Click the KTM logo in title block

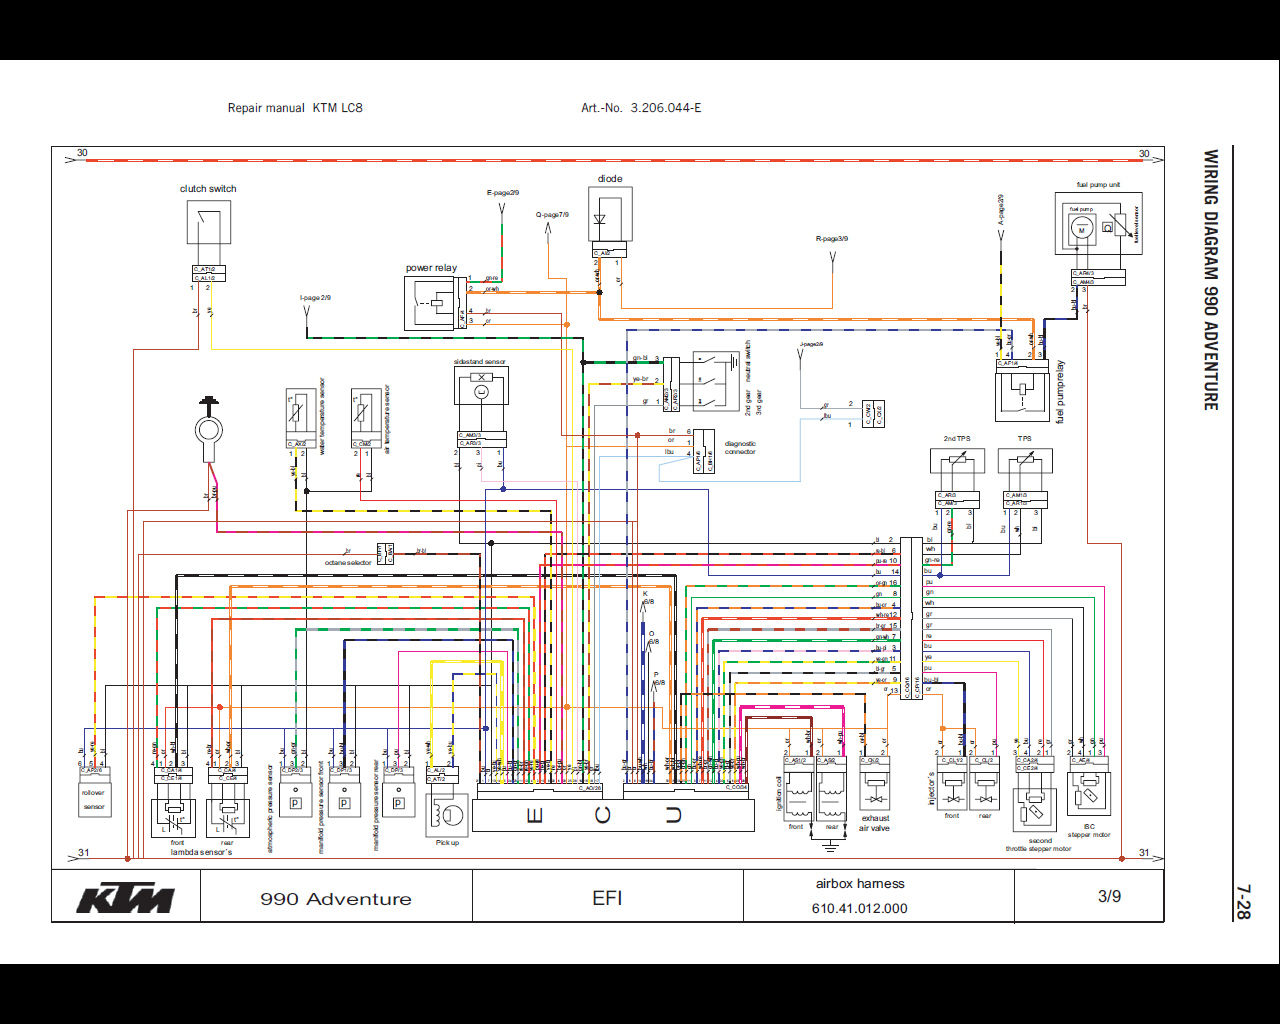click(x=126, y=897)
